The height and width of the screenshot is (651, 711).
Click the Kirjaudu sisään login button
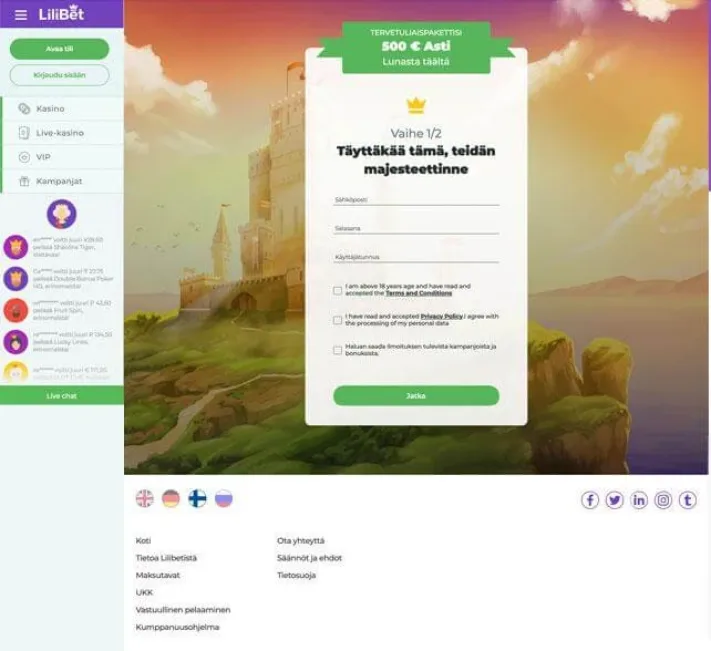click(x=59, y=75)
